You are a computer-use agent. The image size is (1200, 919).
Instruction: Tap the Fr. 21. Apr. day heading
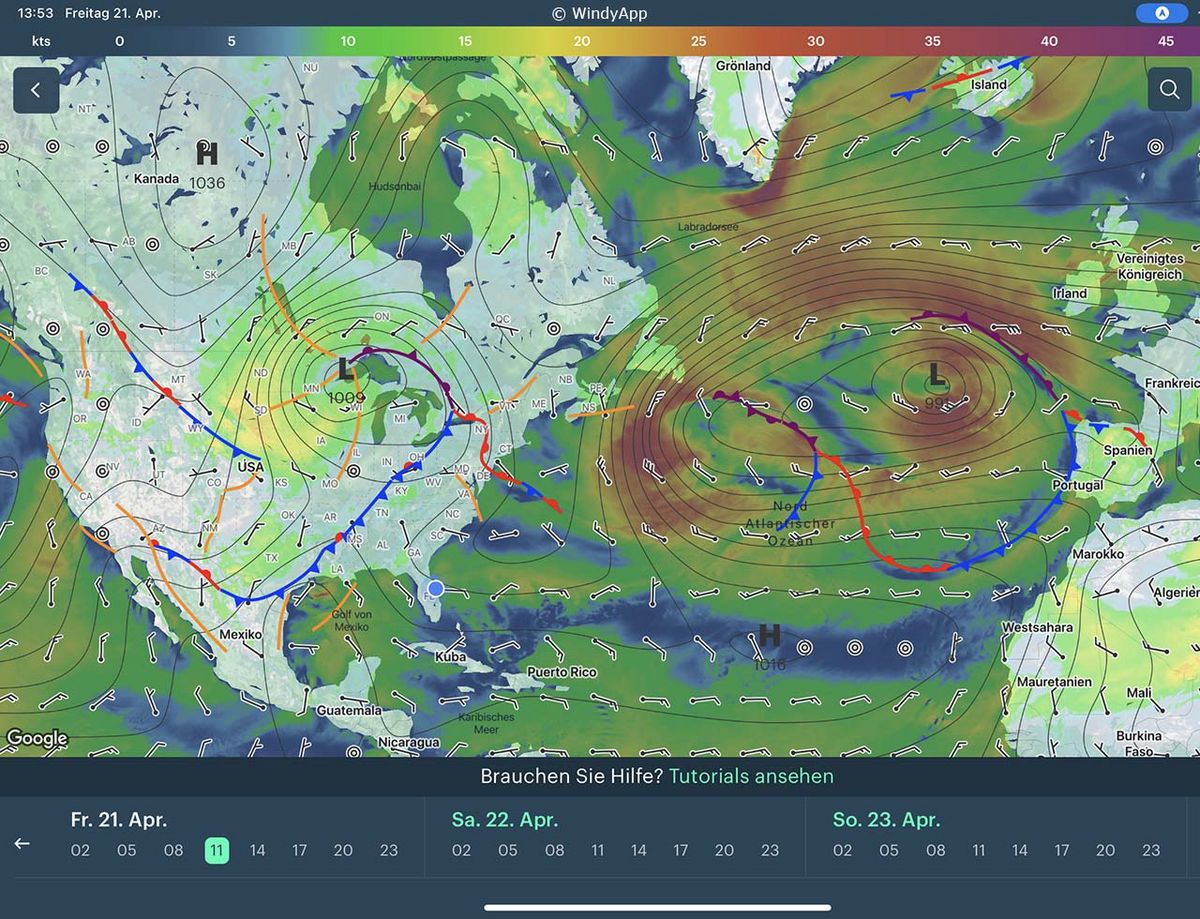tap(118, 820)
